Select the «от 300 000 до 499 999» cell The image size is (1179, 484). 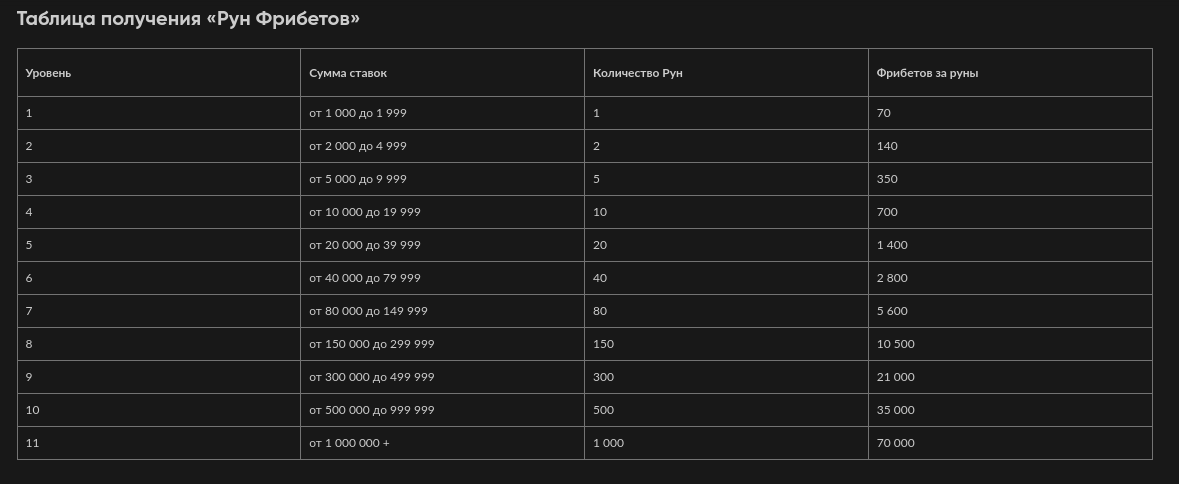[372, 377]
